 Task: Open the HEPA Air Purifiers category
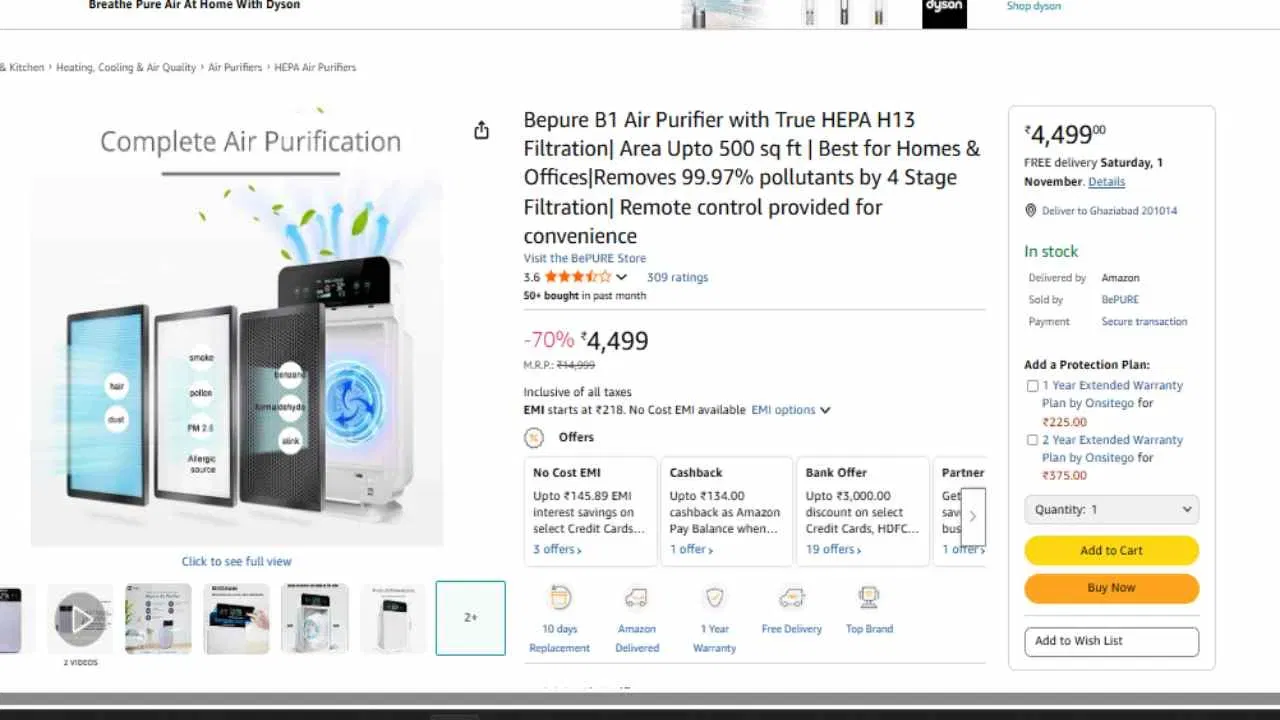[x=315, y=67]
